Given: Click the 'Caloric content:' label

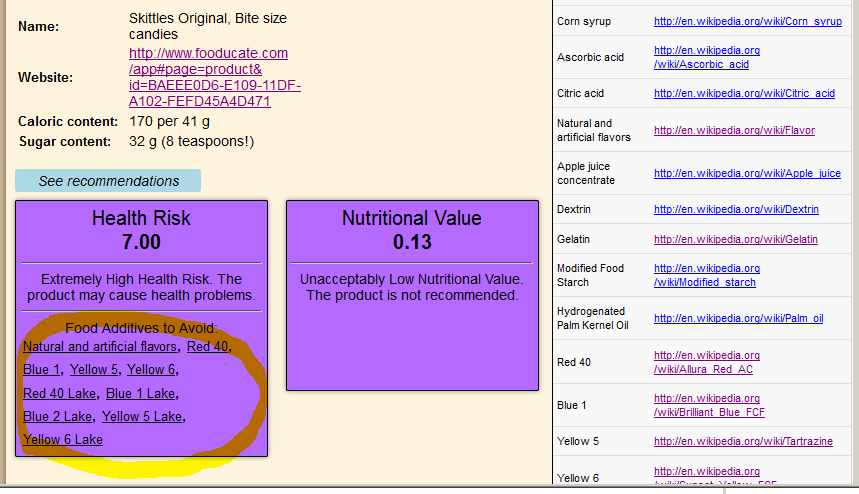Looking at the screenshot, I should (x=68, y=122).
